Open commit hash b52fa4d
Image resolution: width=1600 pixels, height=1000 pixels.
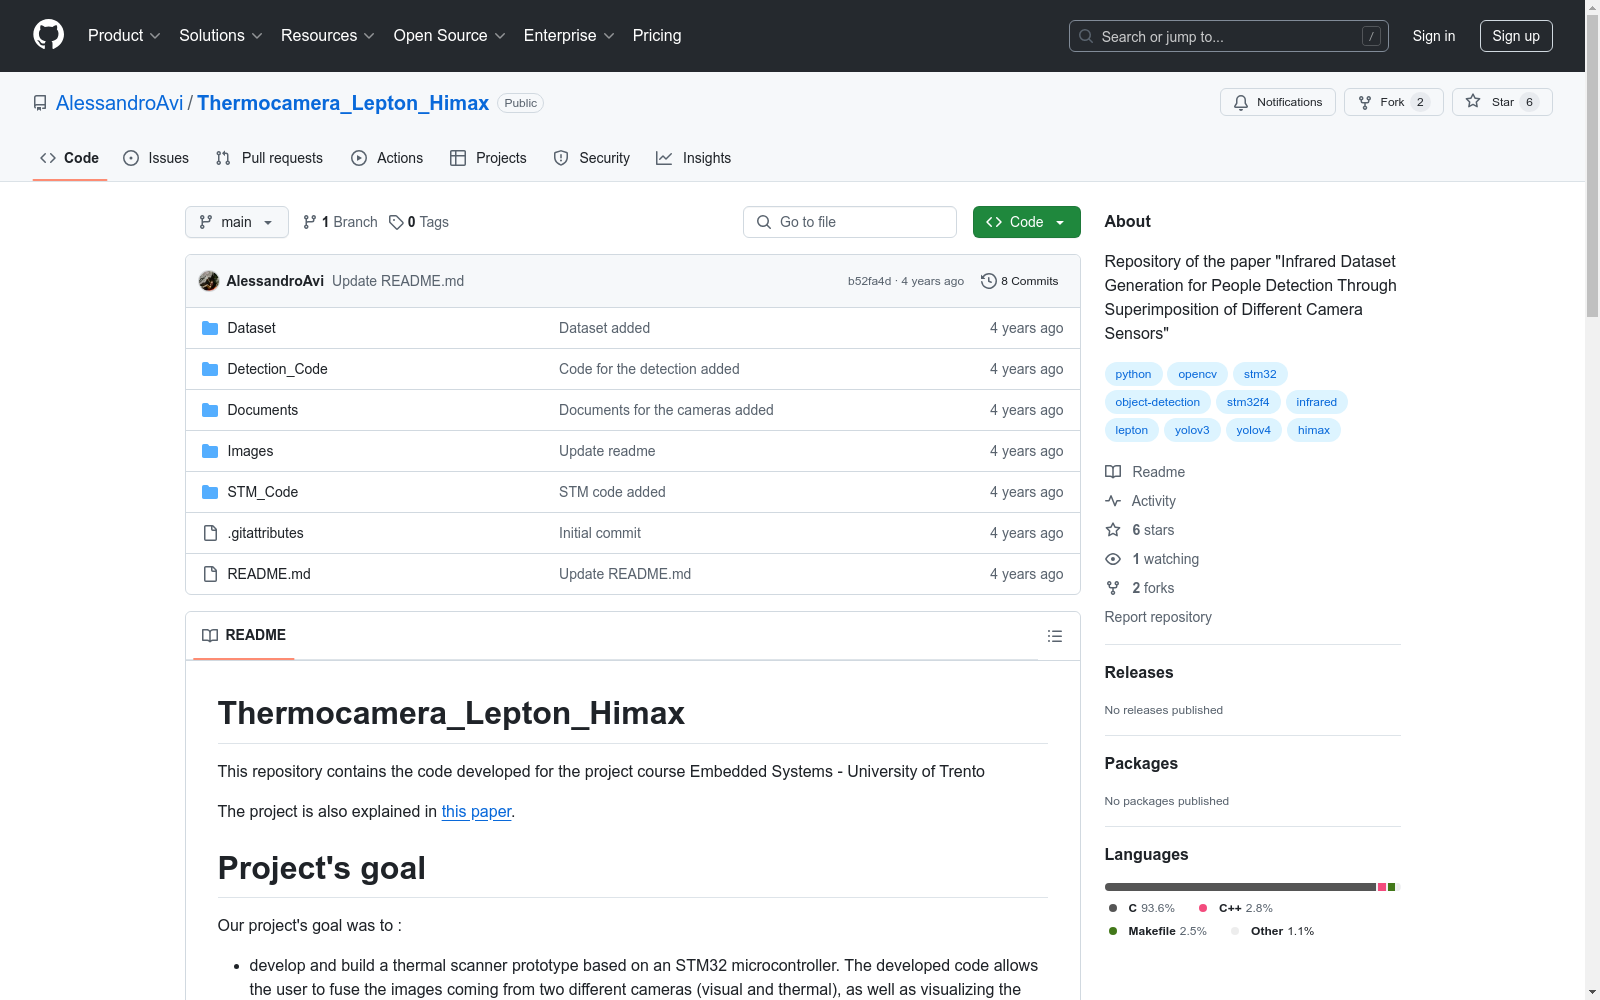[x=869, y=281]
